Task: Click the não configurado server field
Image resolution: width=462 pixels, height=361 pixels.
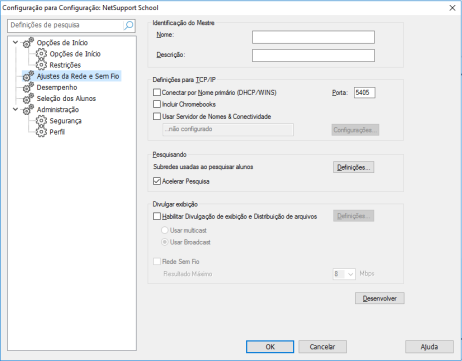Action: (228, 129)
